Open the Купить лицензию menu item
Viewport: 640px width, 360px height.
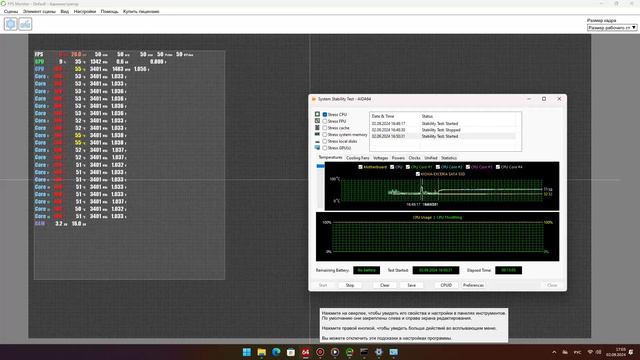click(141, 11)
